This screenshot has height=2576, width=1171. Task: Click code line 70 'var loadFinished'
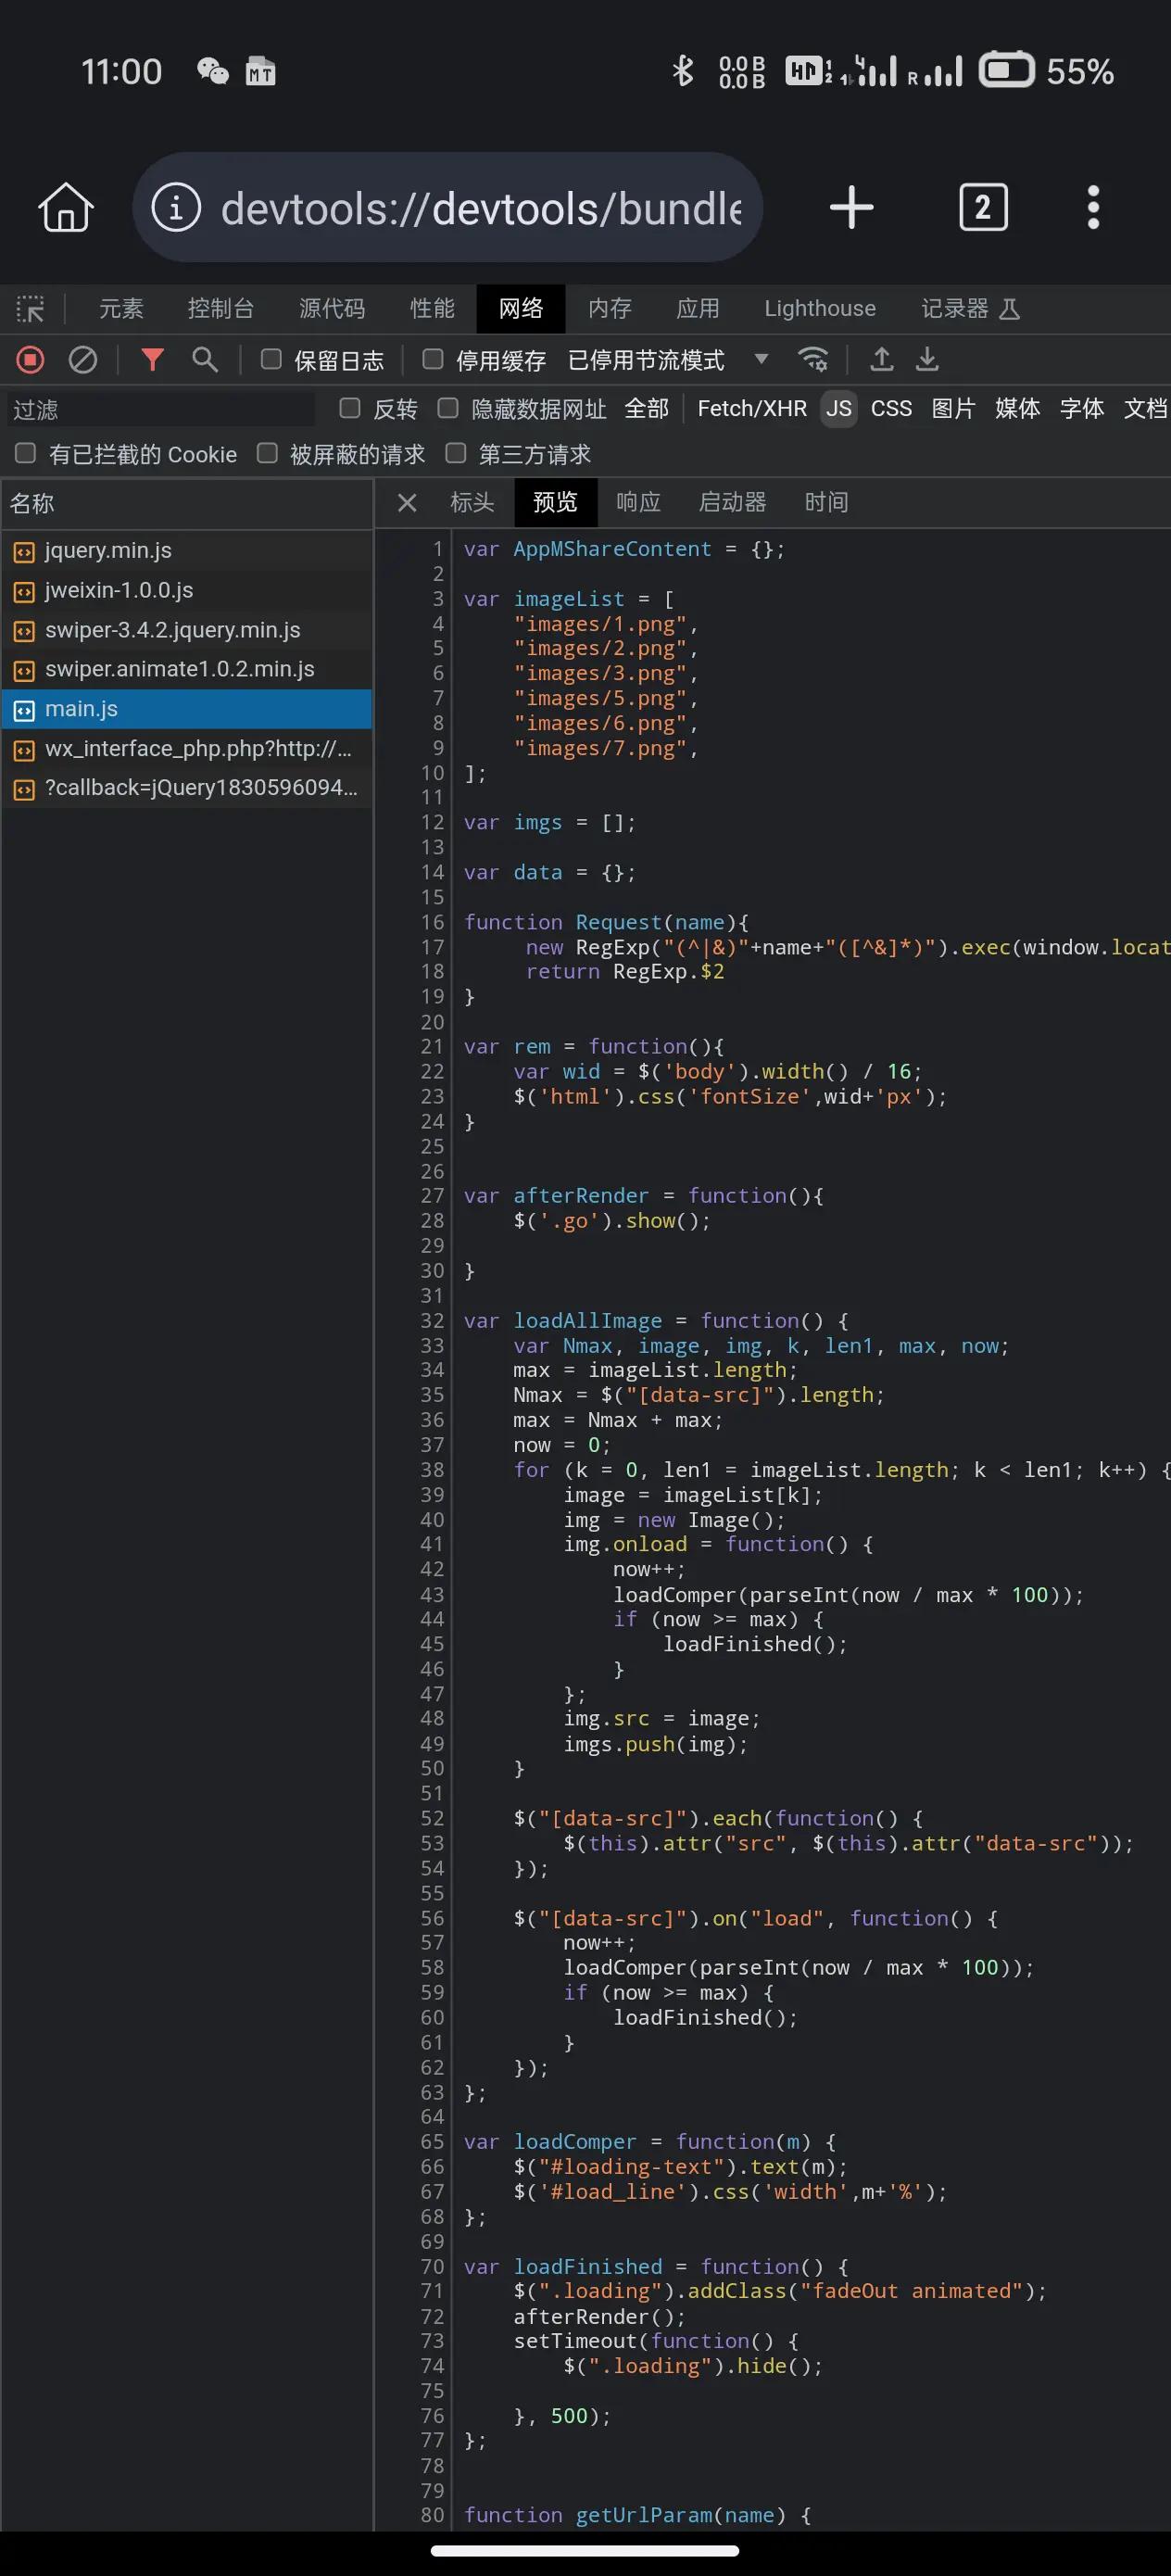[x=655, y=2266]
